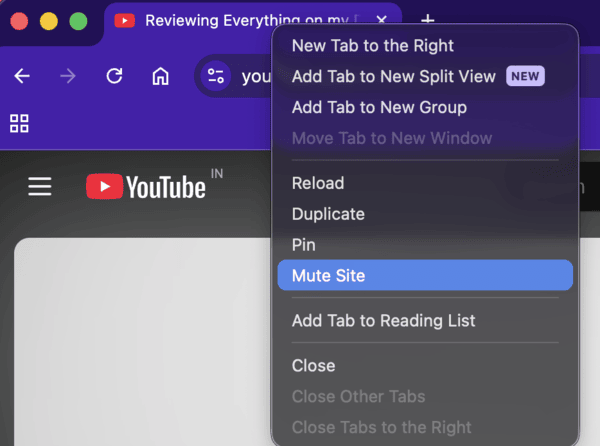Open the apps grid in bookmarks bar
The image size is (600, 446).
click(x=19, y=124)
